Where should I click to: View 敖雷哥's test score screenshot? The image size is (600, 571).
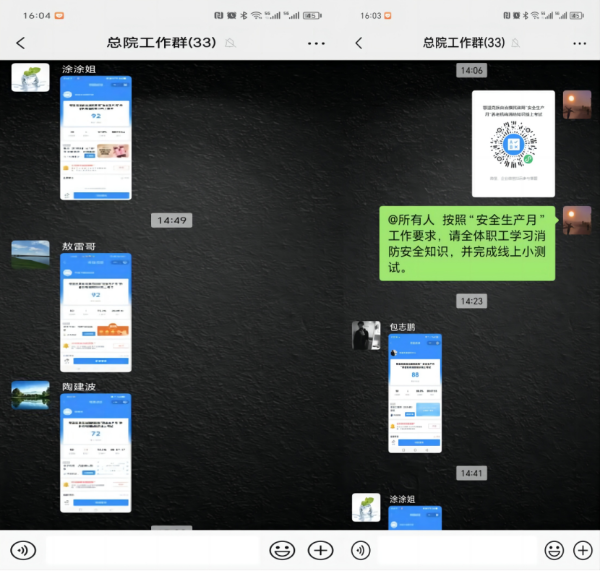pos(96,312)
